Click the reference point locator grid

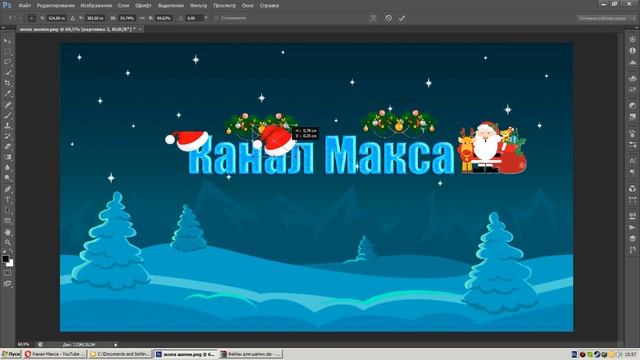pyautogui.click(x=31, y=18)
